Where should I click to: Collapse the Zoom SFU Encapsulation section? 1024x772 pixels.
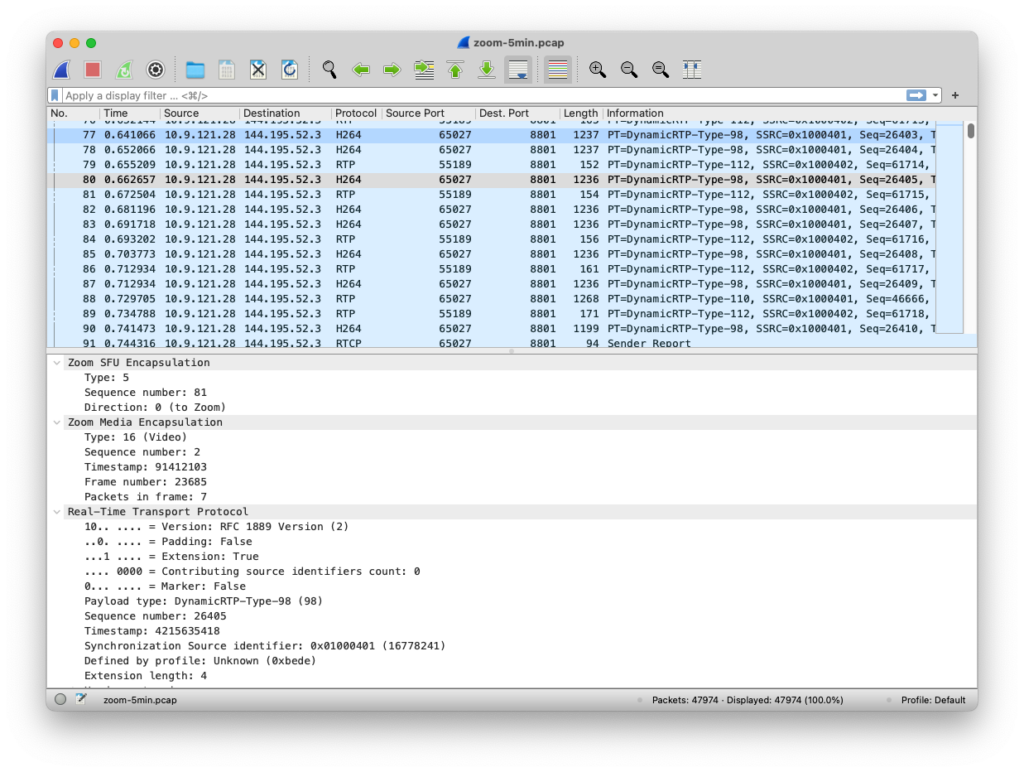(x=57, y=362)
